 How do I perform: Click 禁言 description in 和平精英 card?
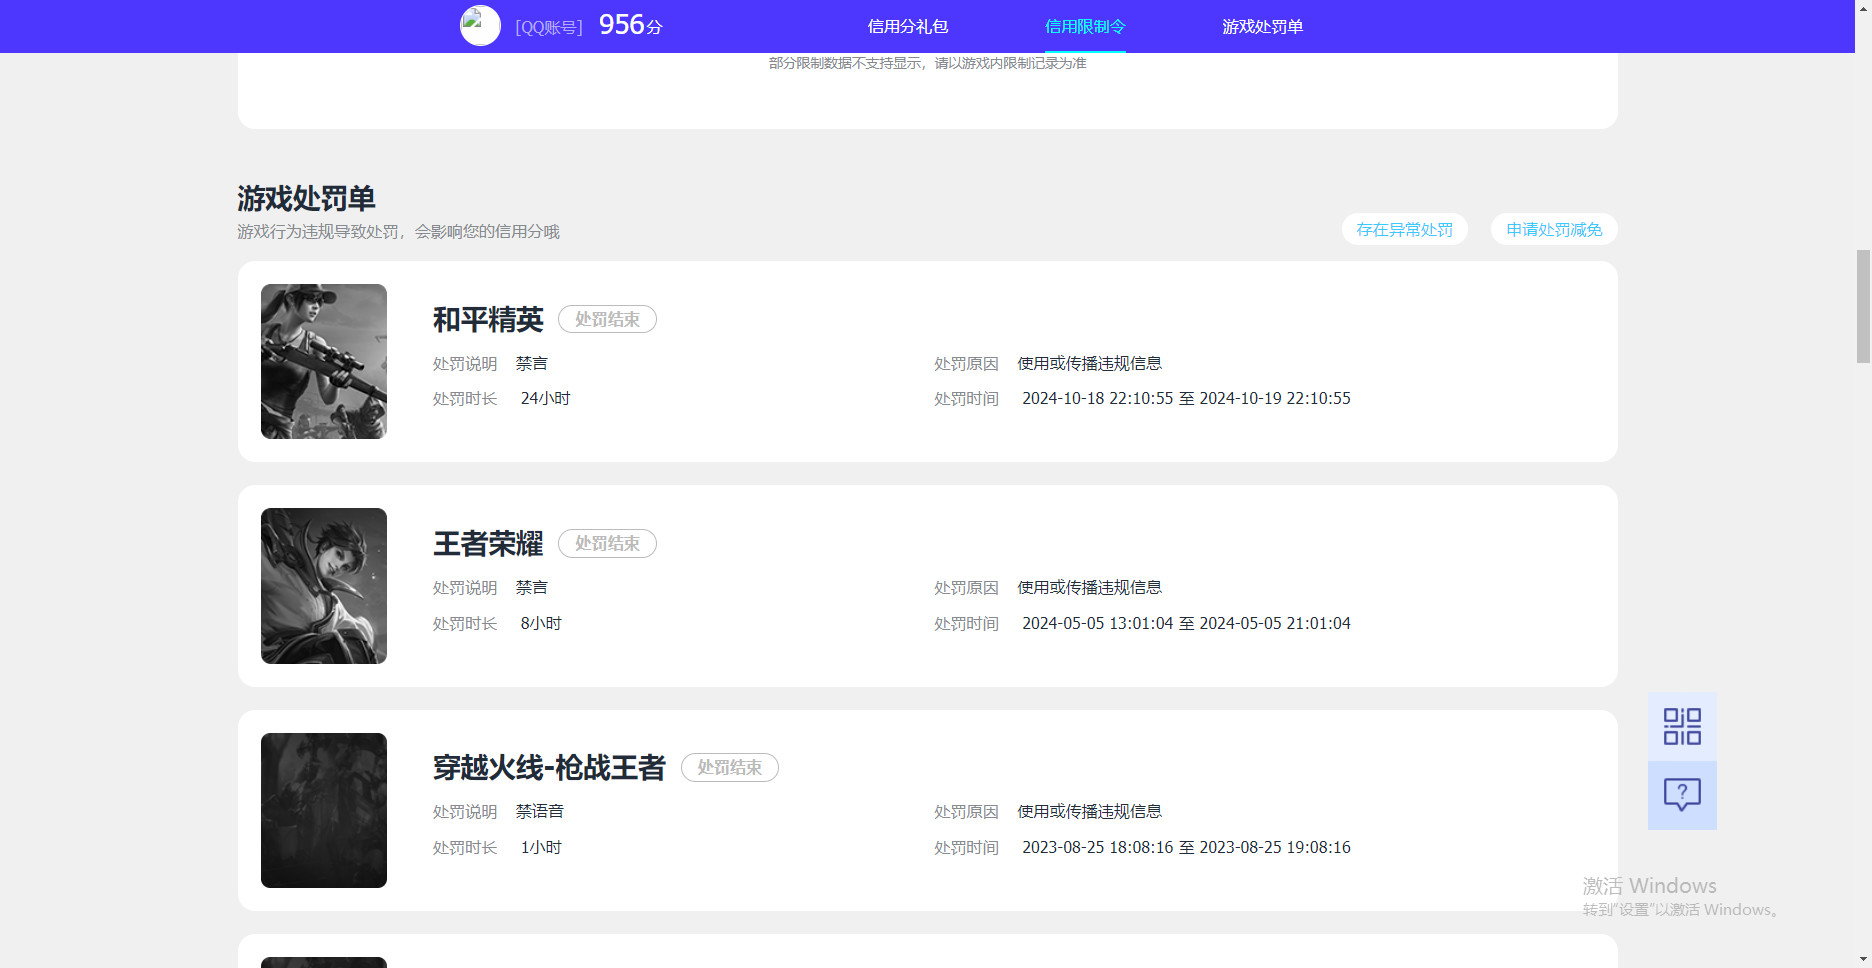tap(532, 363)
